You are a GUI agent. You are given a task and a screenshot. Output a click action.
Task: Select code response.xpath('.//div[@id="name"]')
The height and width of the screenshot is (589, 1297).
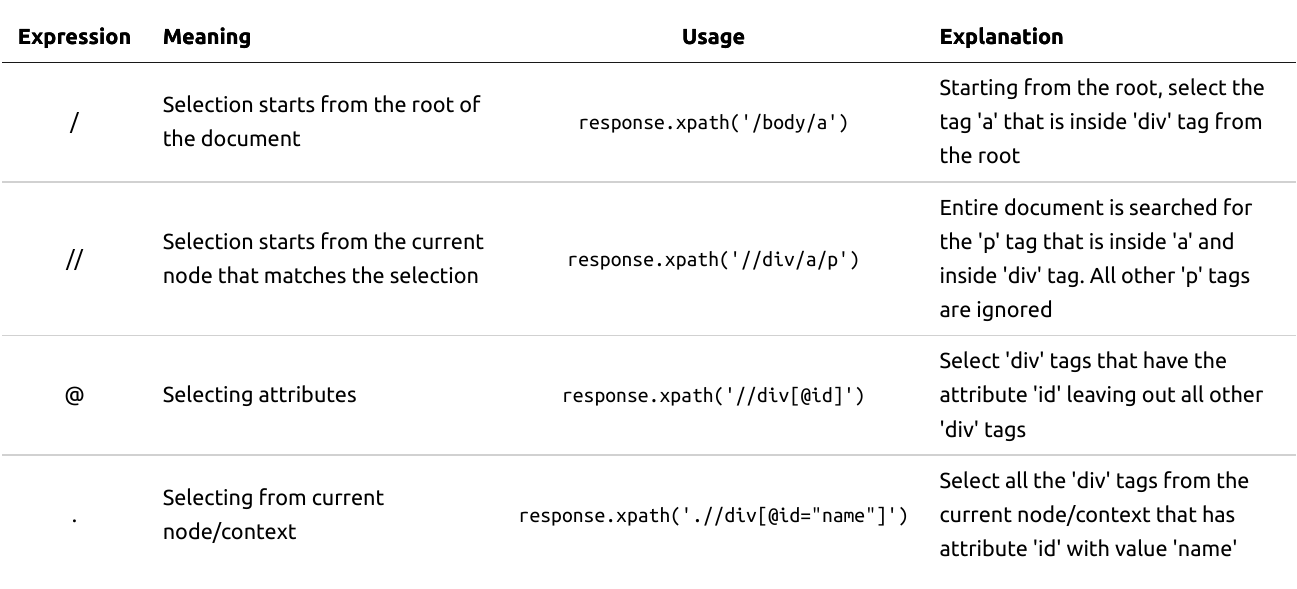click(713, 516)
